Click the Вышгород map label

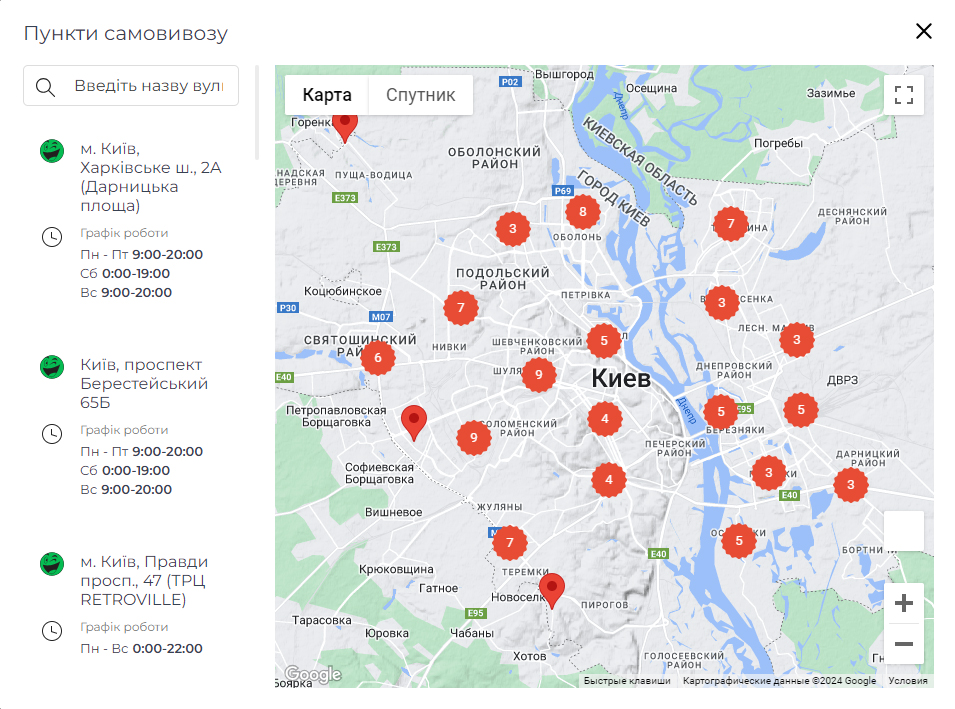click(x=564, y=74)
